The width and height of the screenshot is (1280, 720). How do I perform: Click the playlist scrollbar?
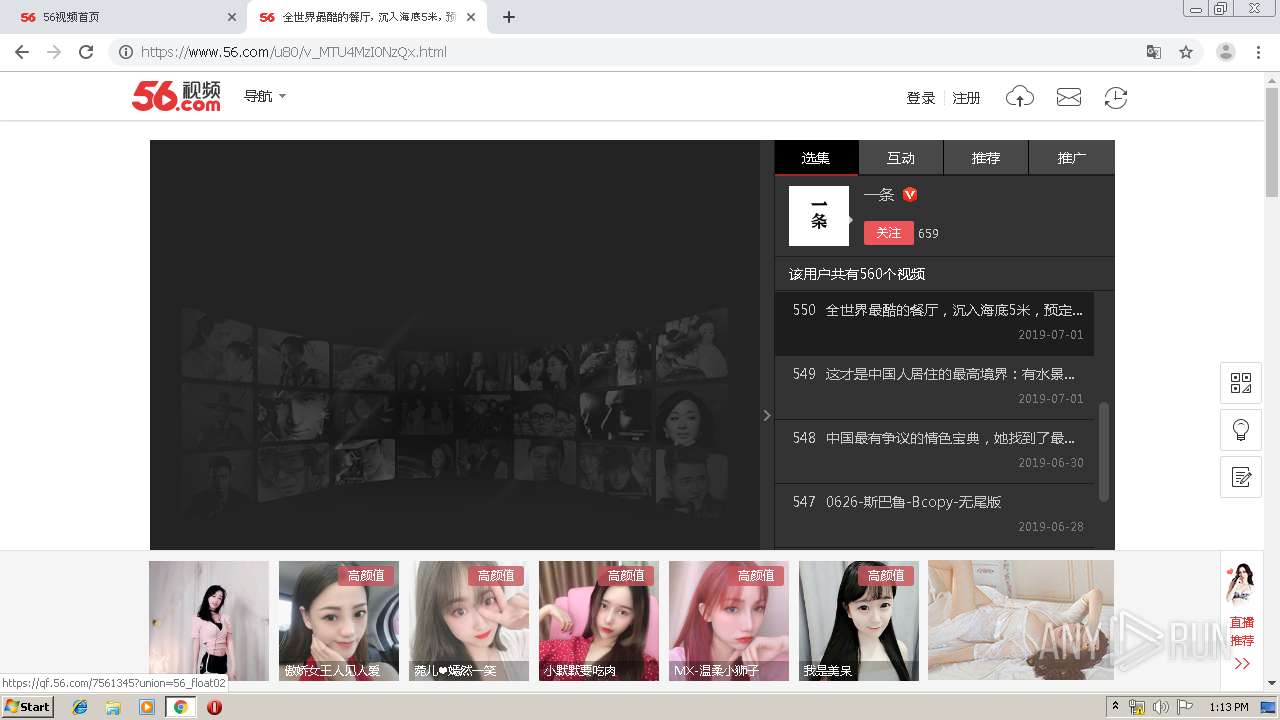tap(1104, 451)
